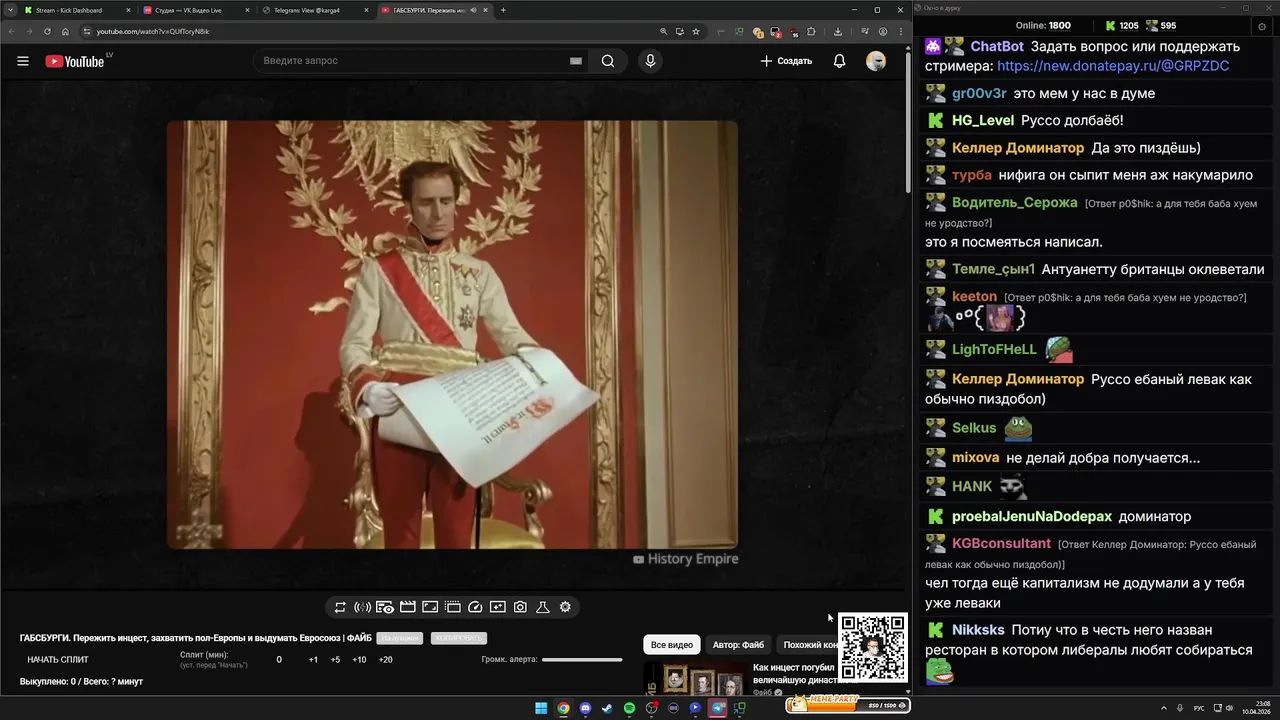
Task: Add +1 minute to split
Action: point(313,660)
